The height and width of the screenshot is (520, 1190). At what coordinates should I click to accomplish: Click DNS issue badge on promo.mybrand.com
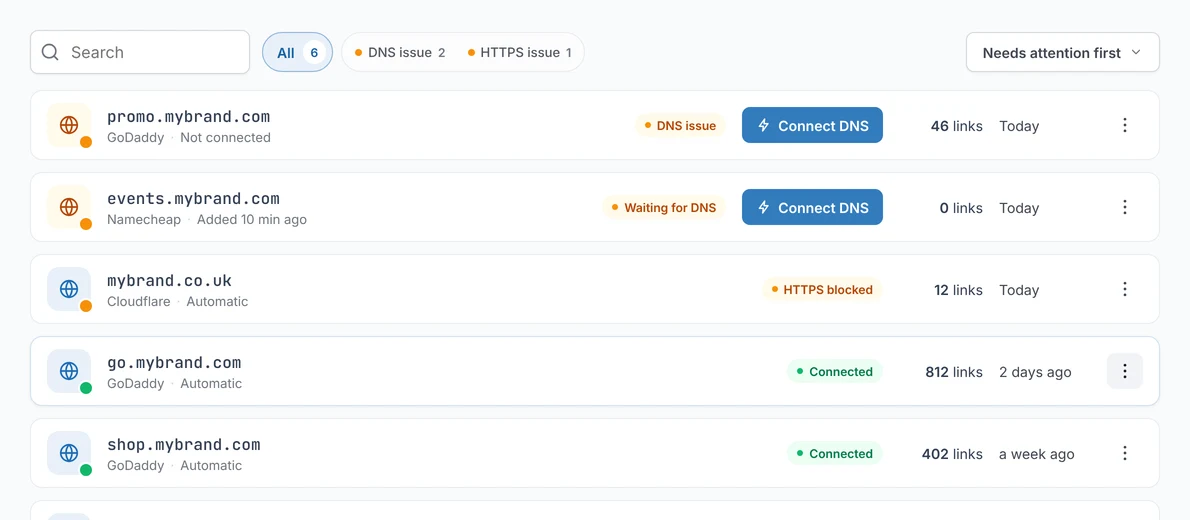coord(680,126)
